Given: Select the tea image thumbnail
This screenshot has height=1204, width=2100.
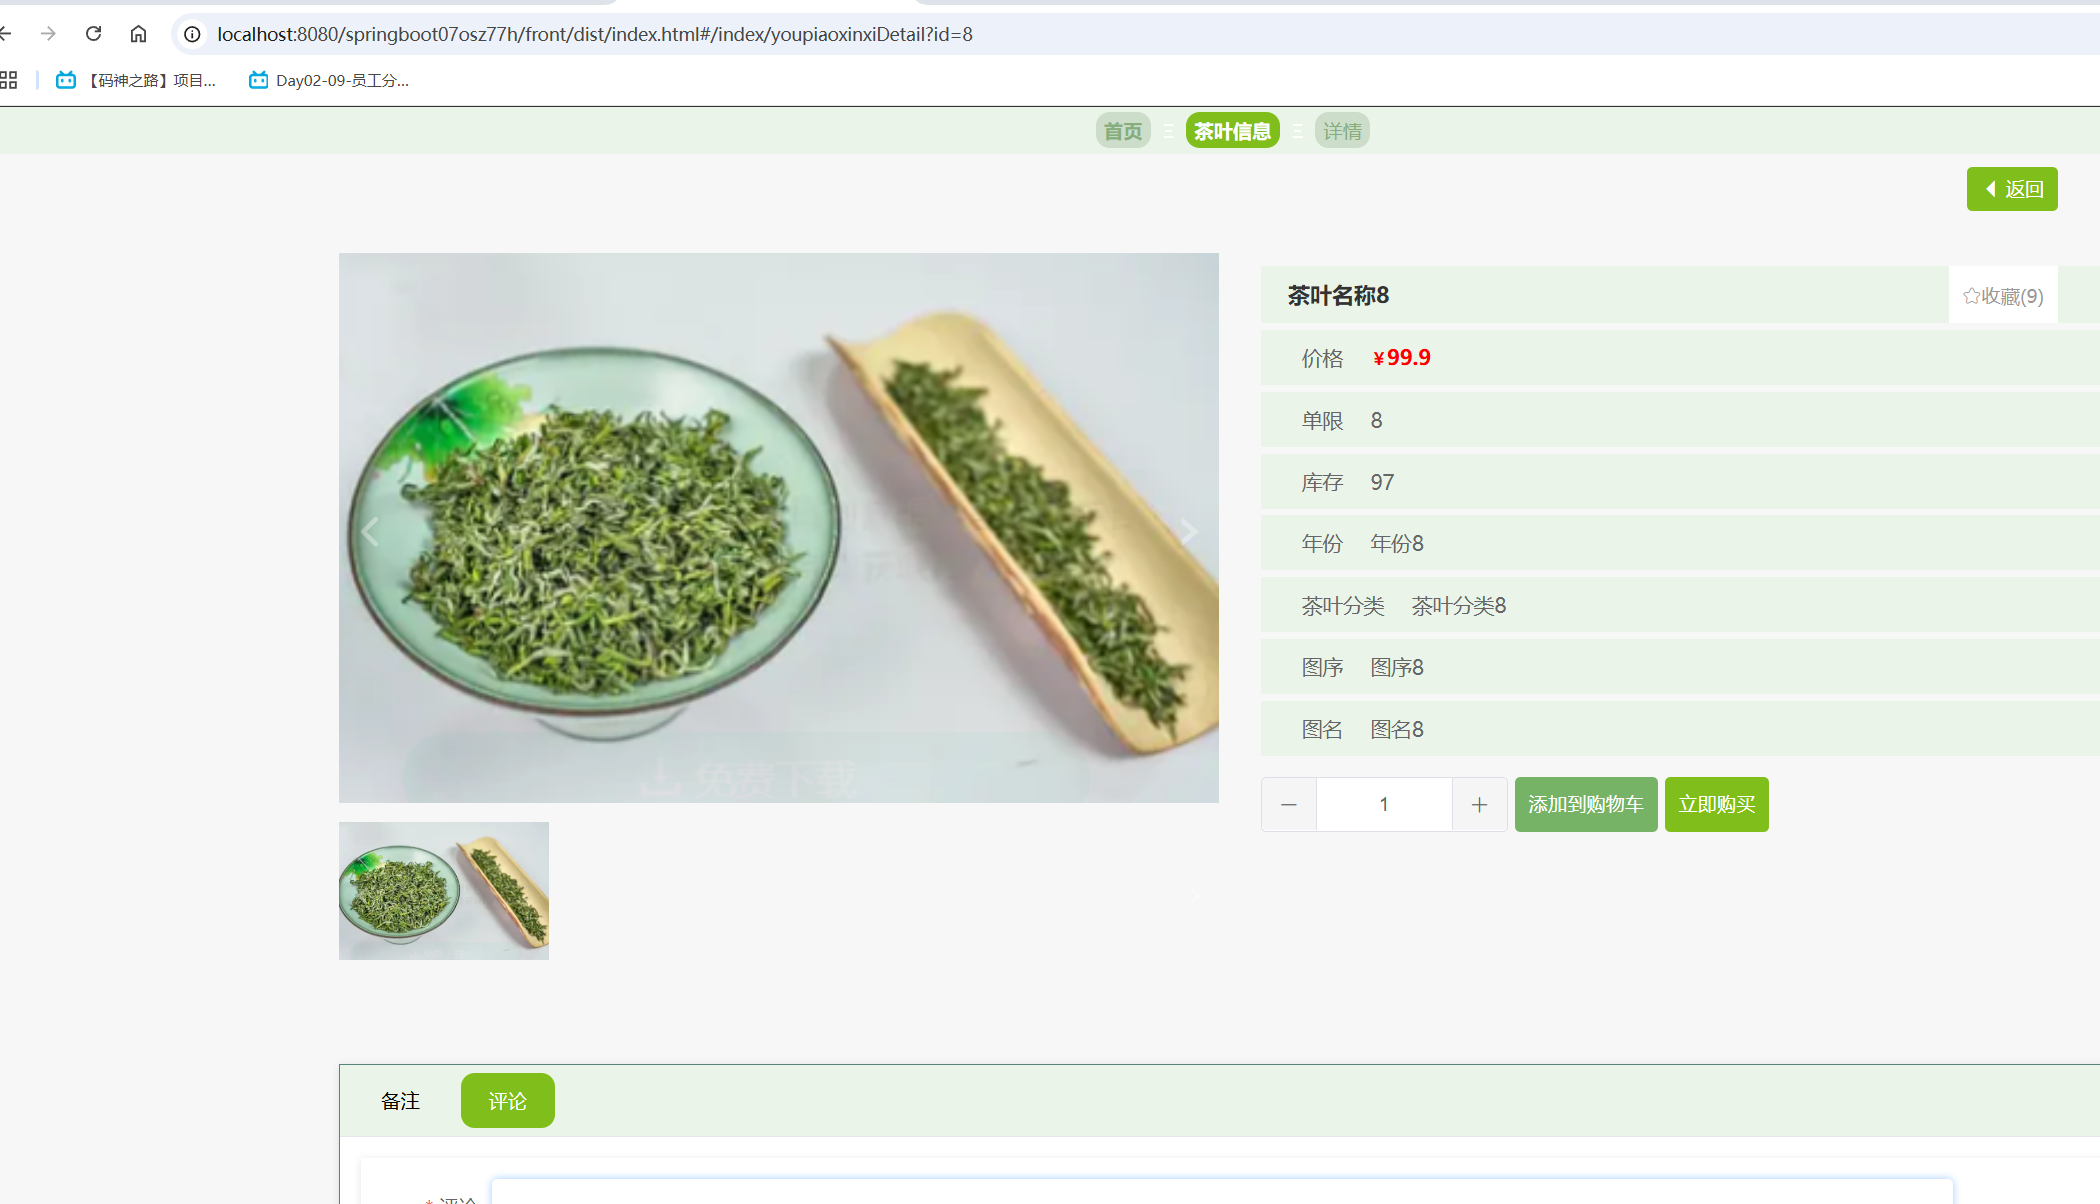Looking at the screenshot, I should tap(444, 891).
